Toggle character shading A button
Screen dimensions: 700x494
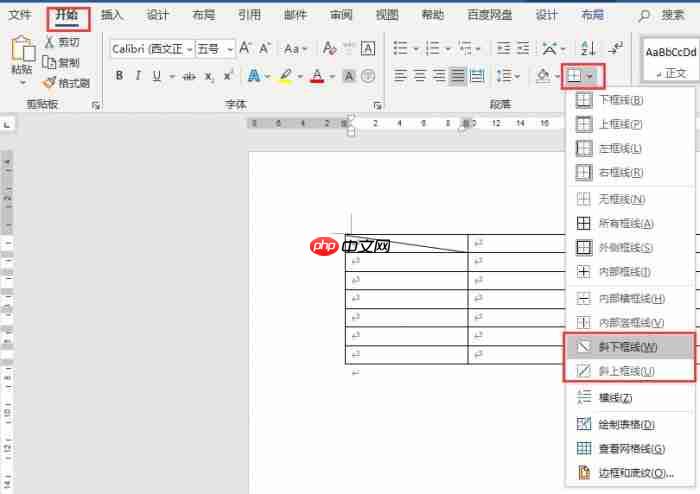click(x=349, y=76)
